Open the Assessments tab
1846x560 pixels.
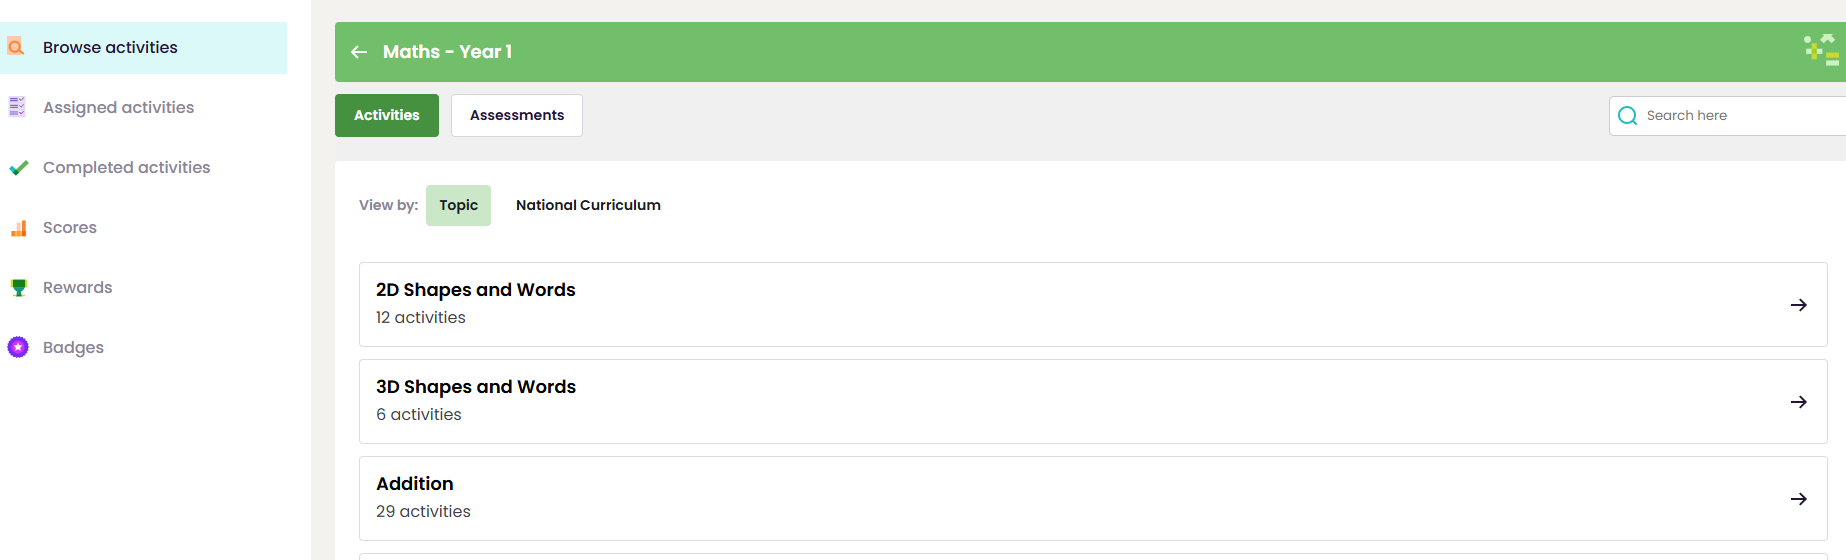click(516, 115)
